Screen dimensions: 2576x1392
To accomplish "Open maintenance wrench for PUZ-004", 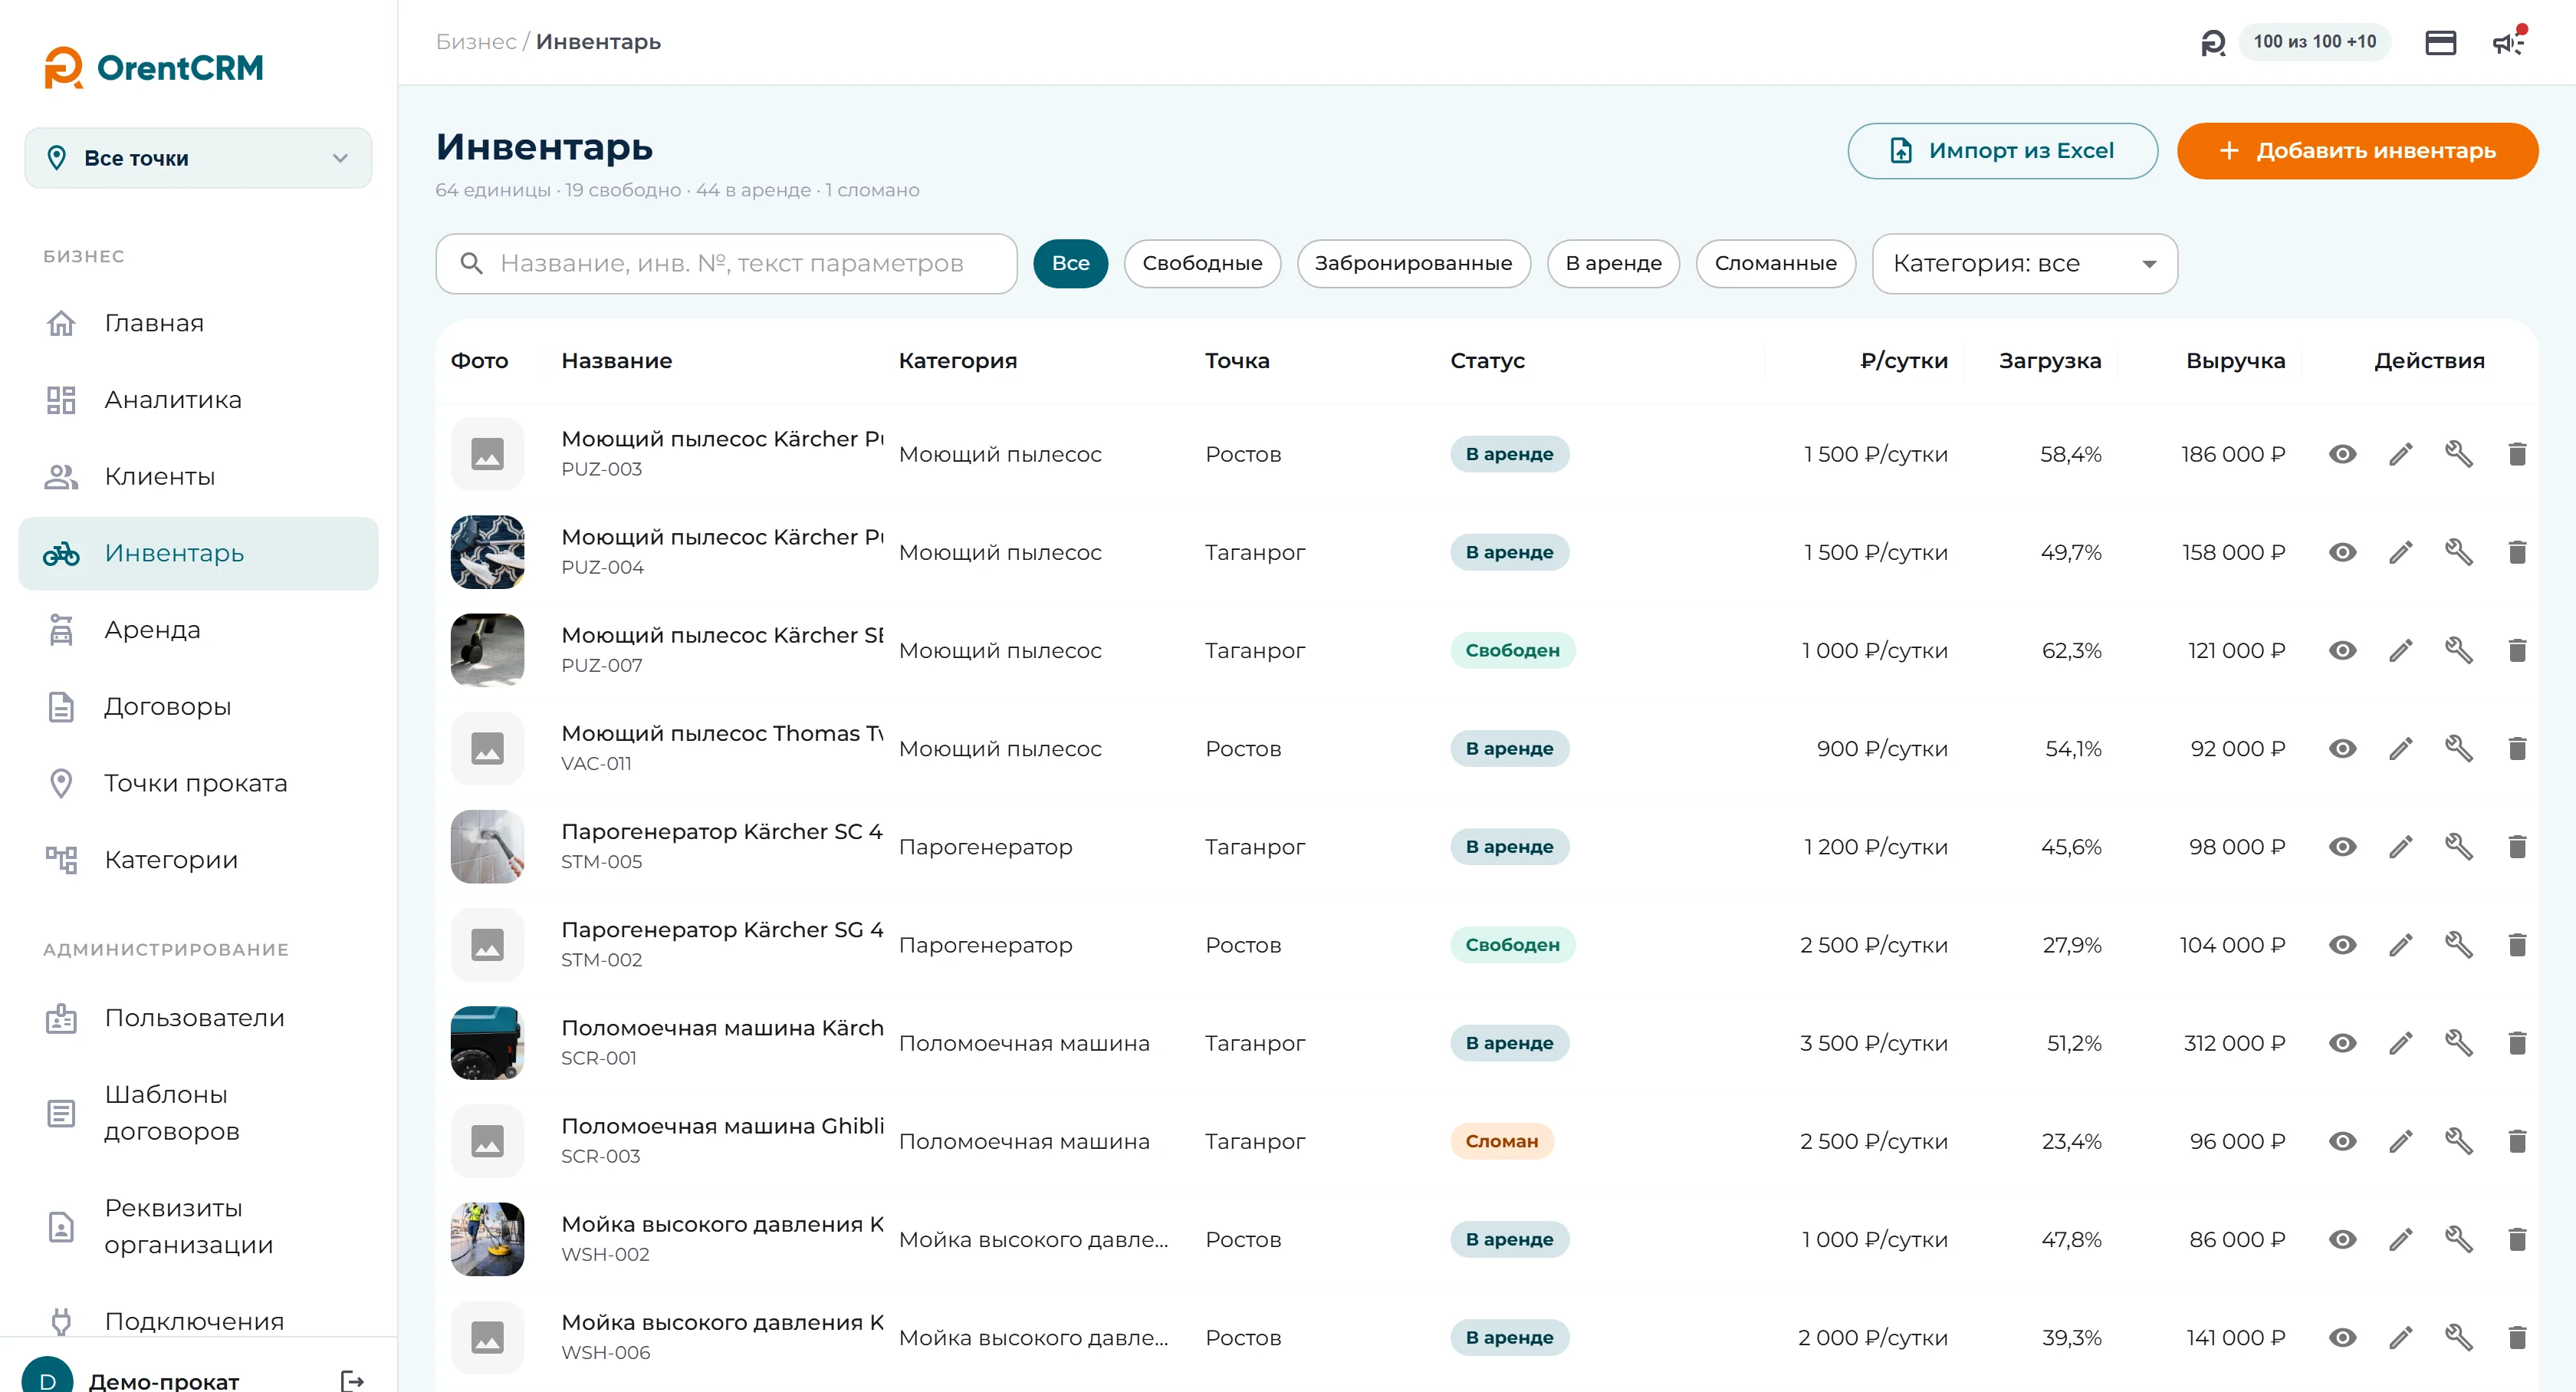I will pyautogui.click(x=2459, y=552).
